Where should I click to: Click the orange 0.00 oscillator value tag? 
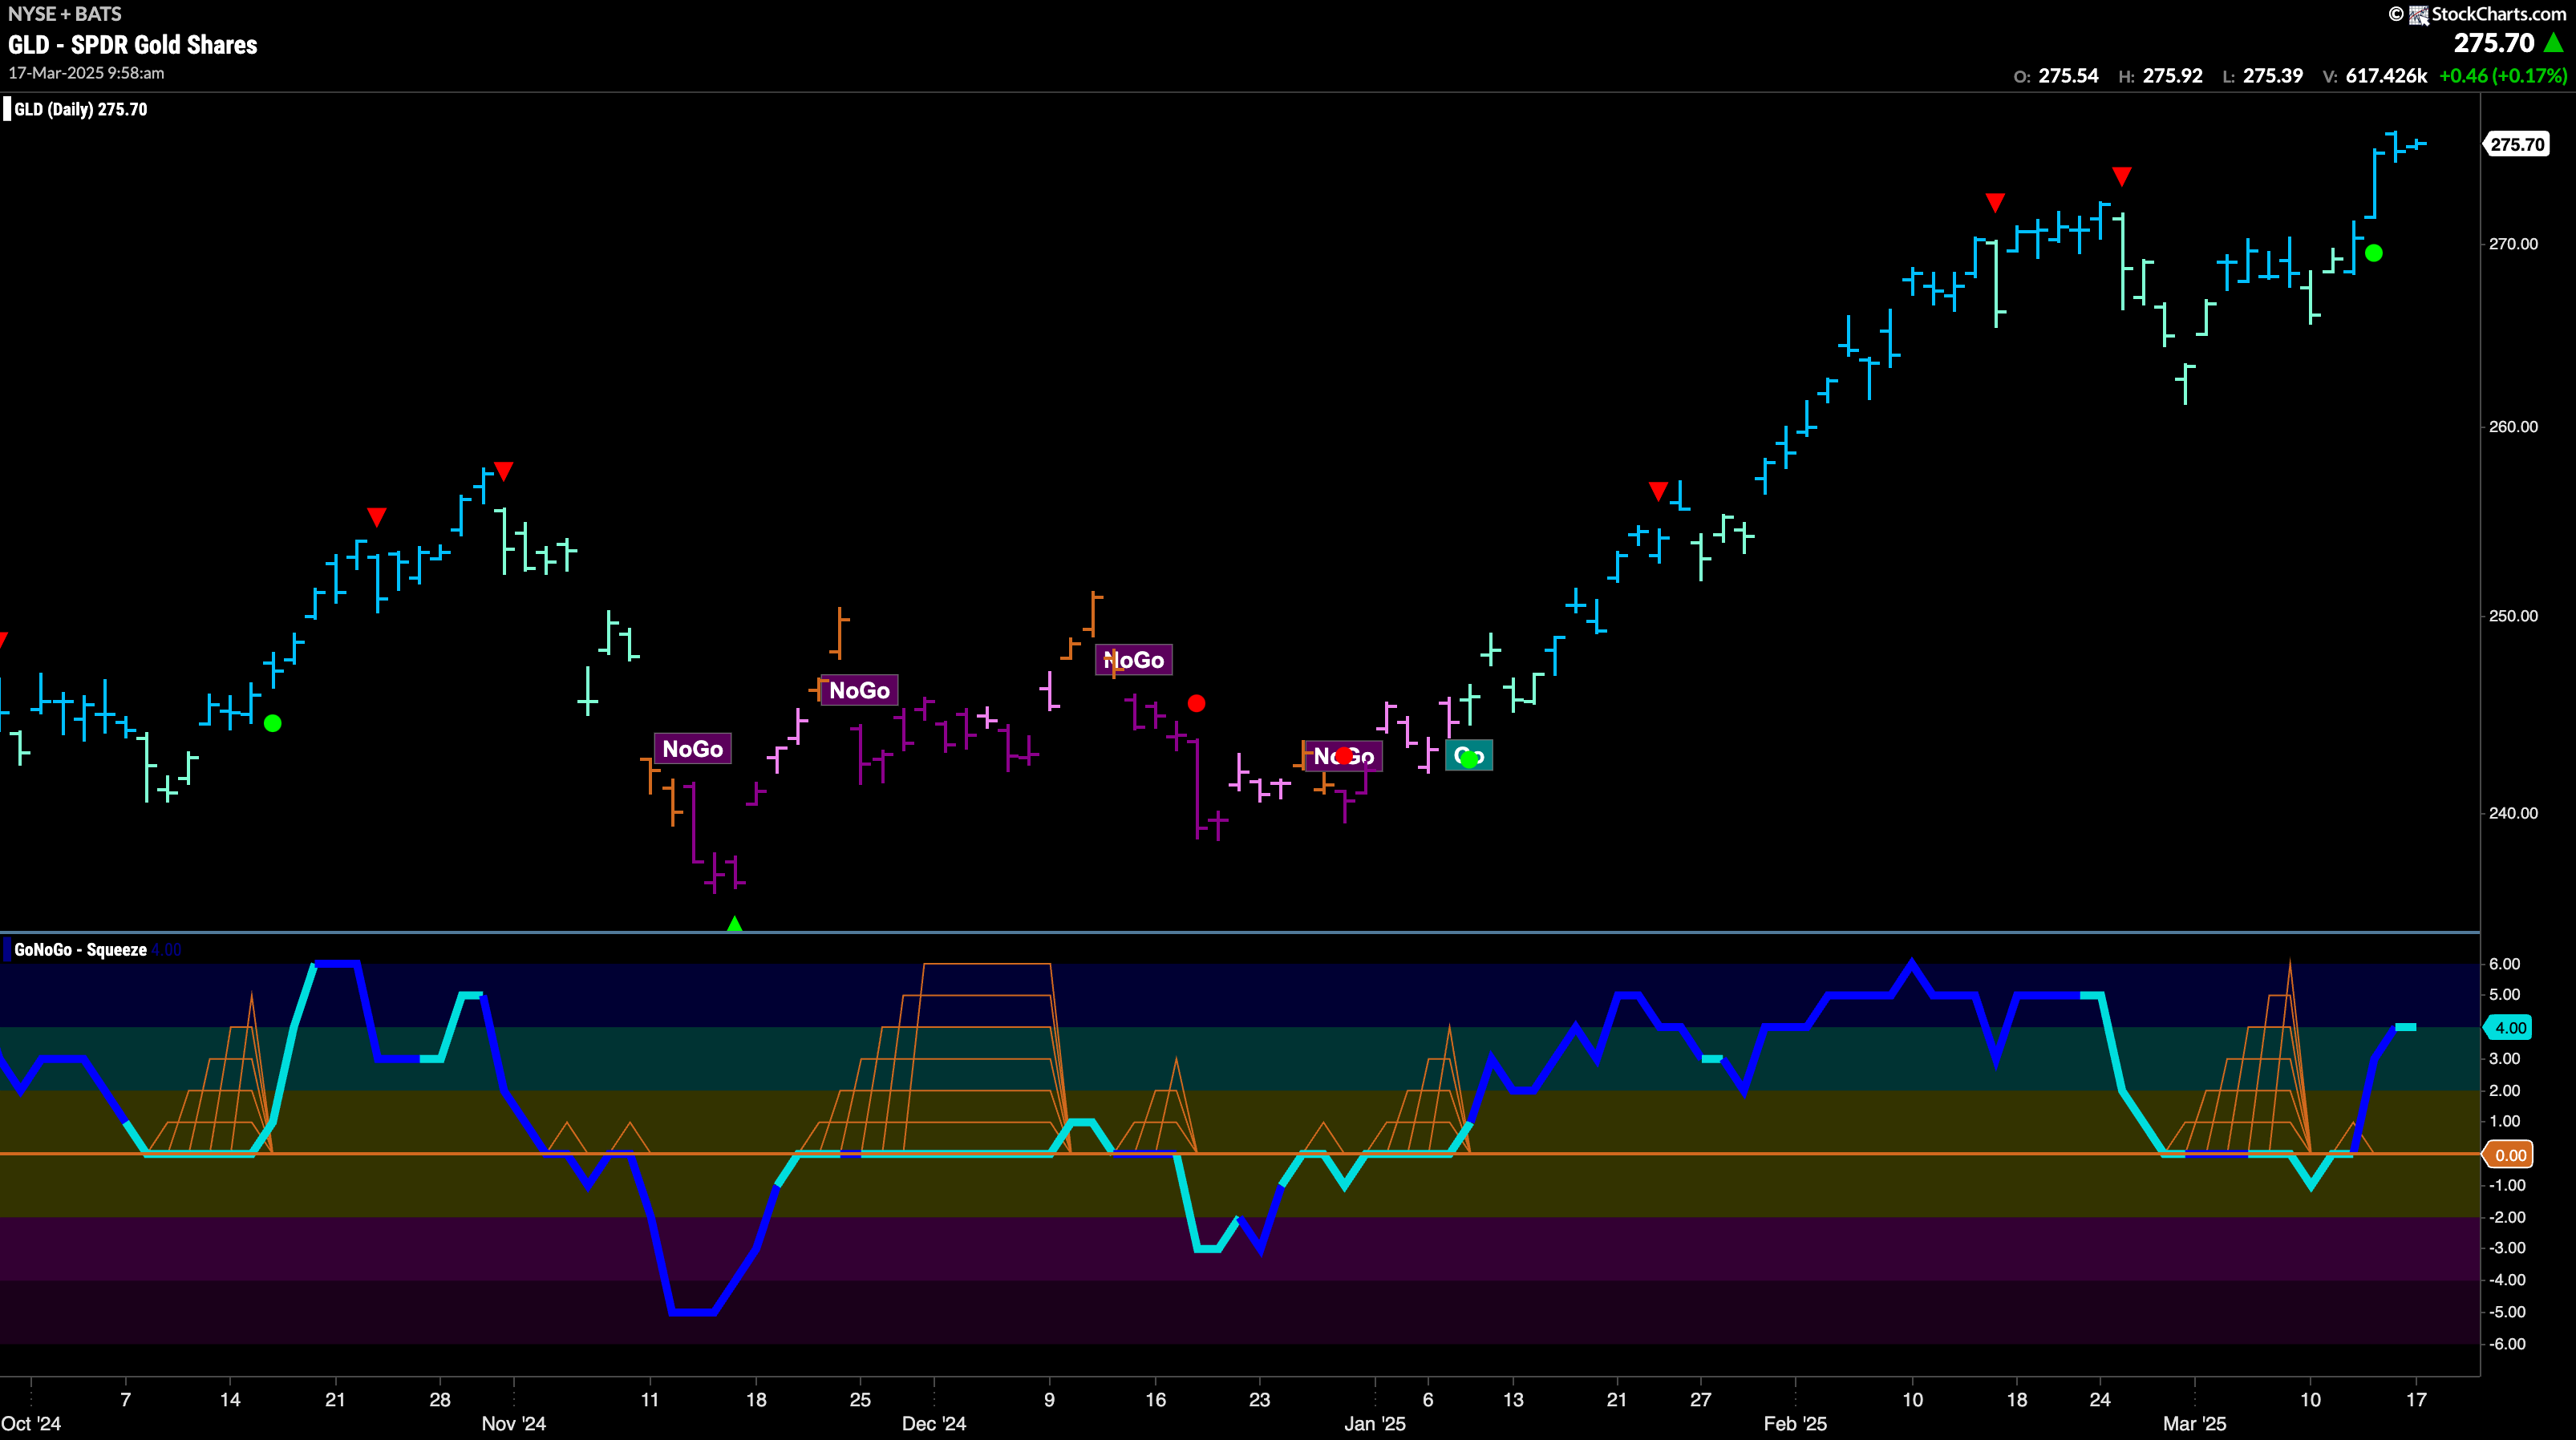coord(2509,1155)
